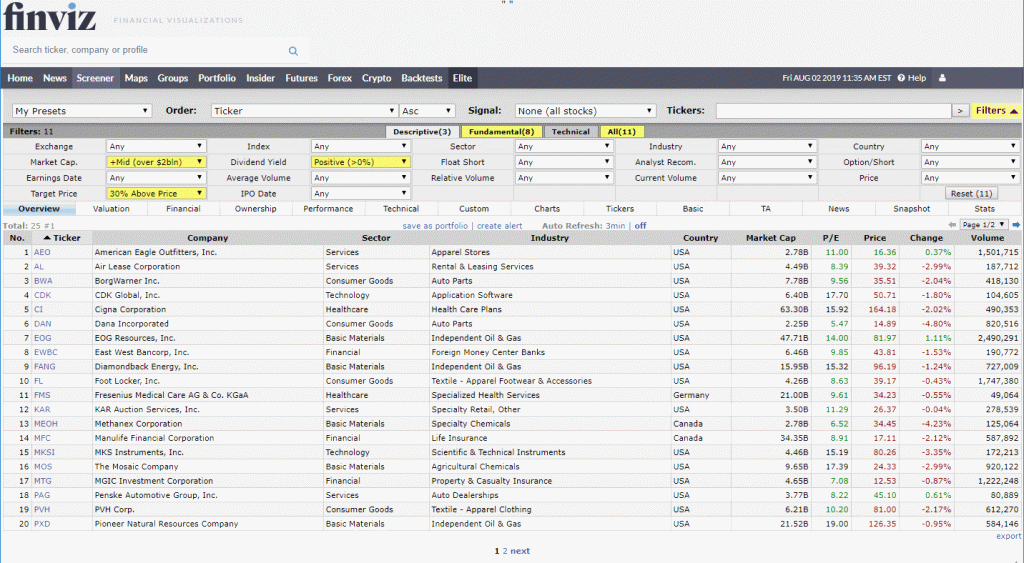
Task: Open Groups in navigation bar
Action: (x=172, y=78)
